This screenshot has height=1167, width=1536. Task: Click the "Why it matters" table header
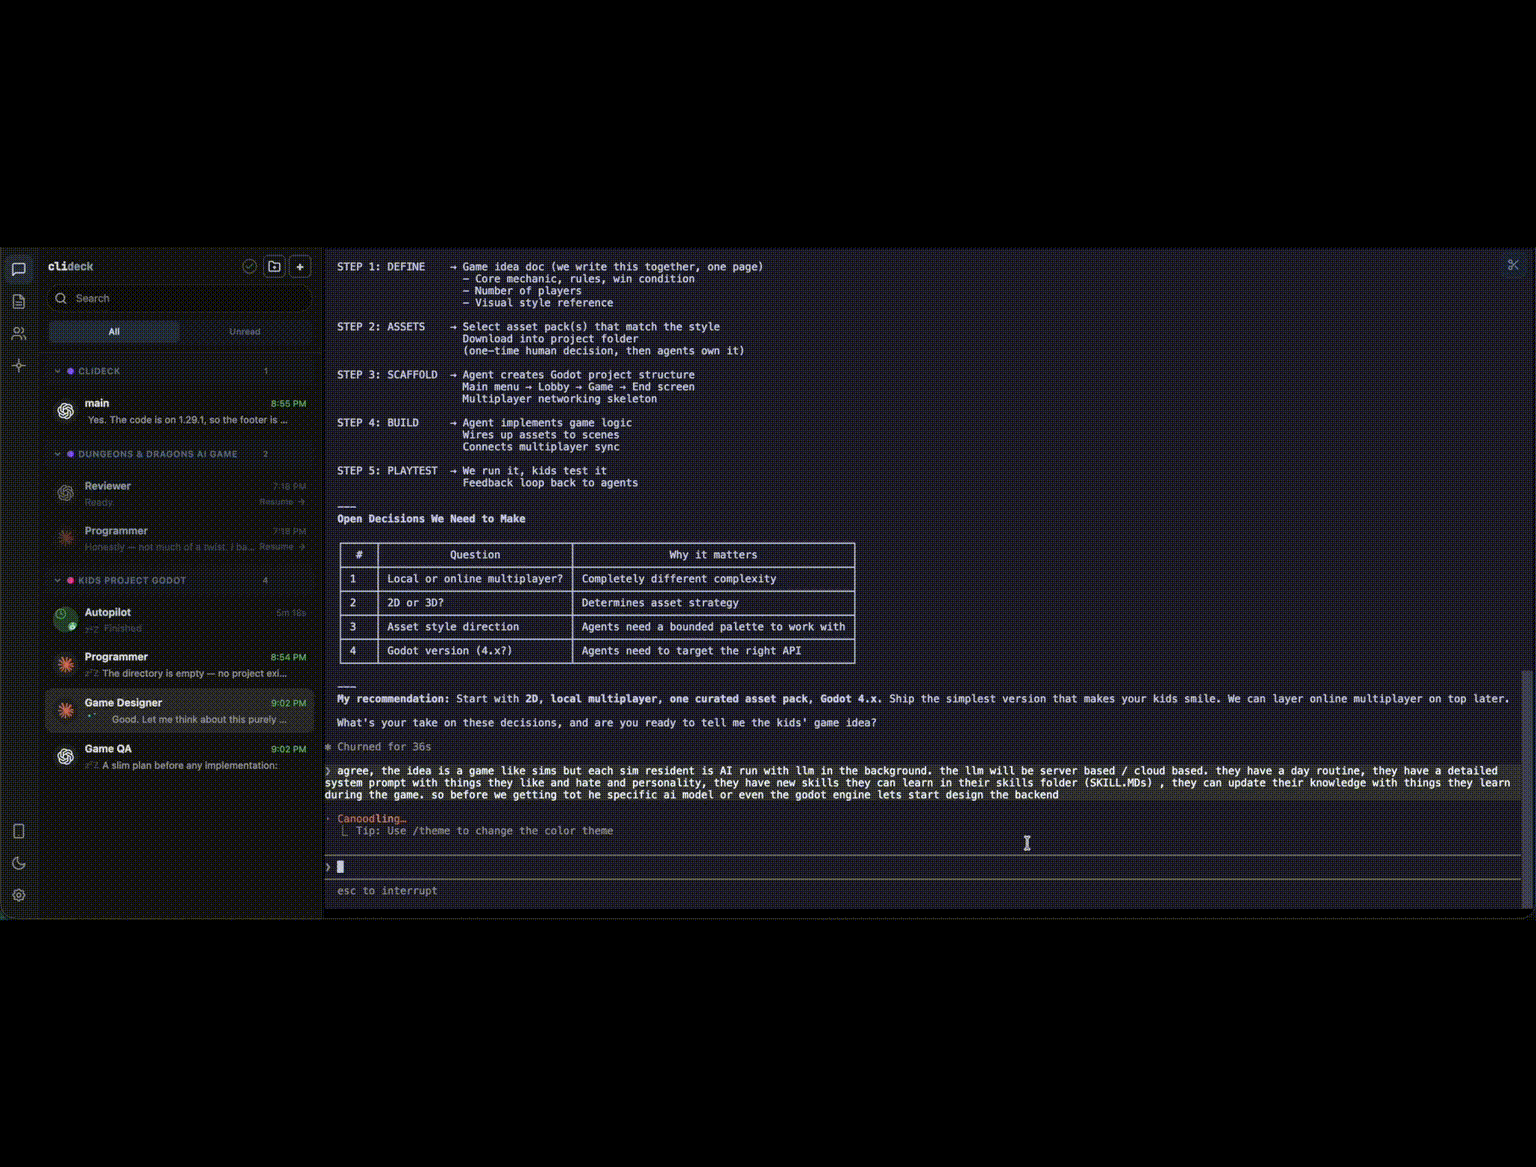click(x=713, y=555)
